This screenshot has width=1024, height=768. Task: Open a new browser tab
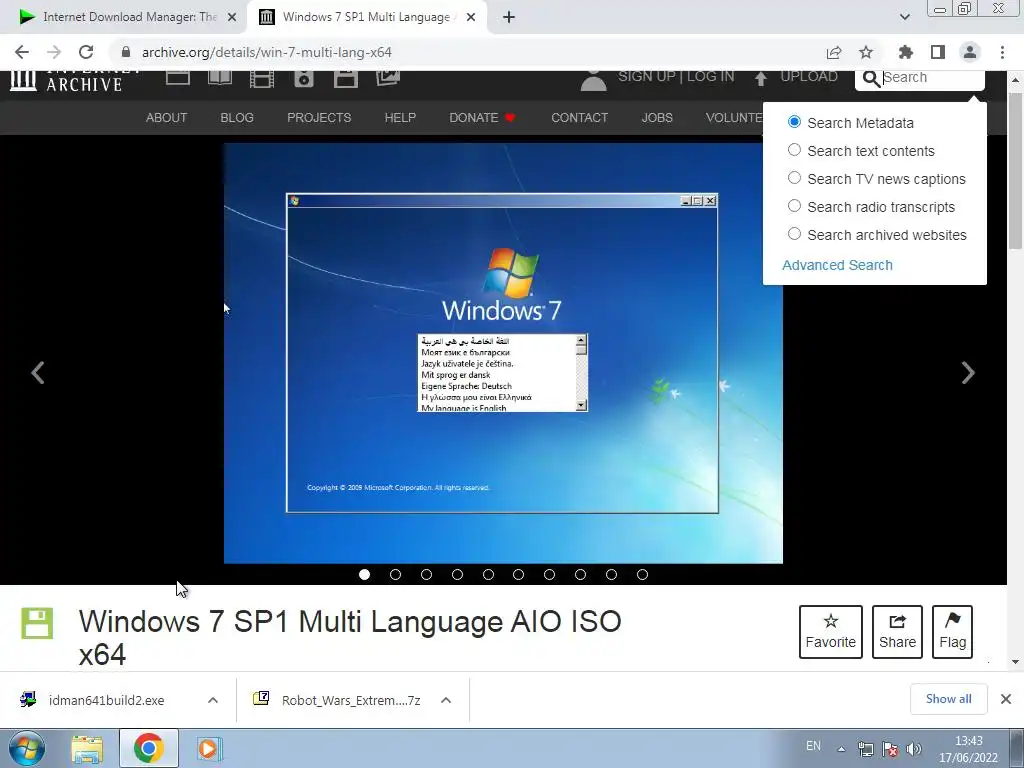(x=509, y=17)
